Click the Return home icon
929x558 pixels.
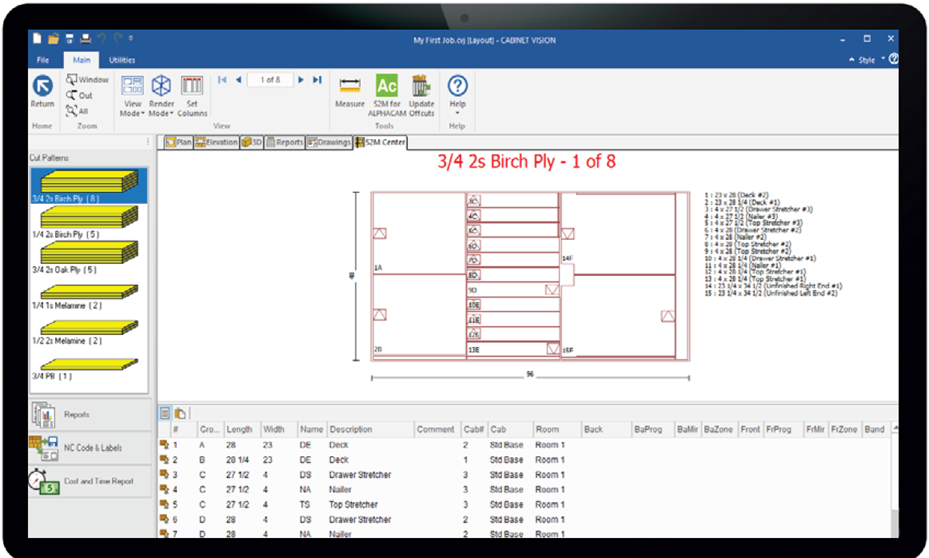(42, 90)
